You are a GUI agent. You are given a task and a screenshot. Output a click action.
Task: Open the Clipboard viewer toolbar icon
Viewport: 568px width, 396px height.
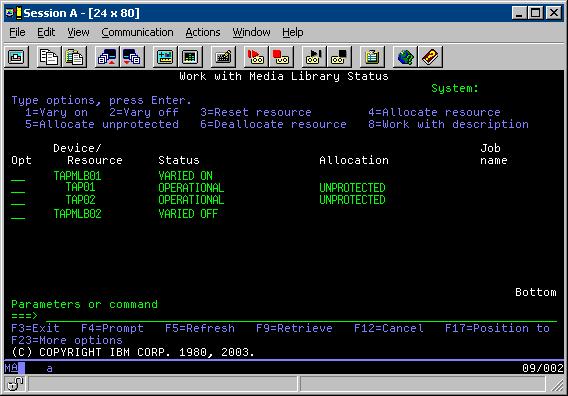(x=372, y=57)
